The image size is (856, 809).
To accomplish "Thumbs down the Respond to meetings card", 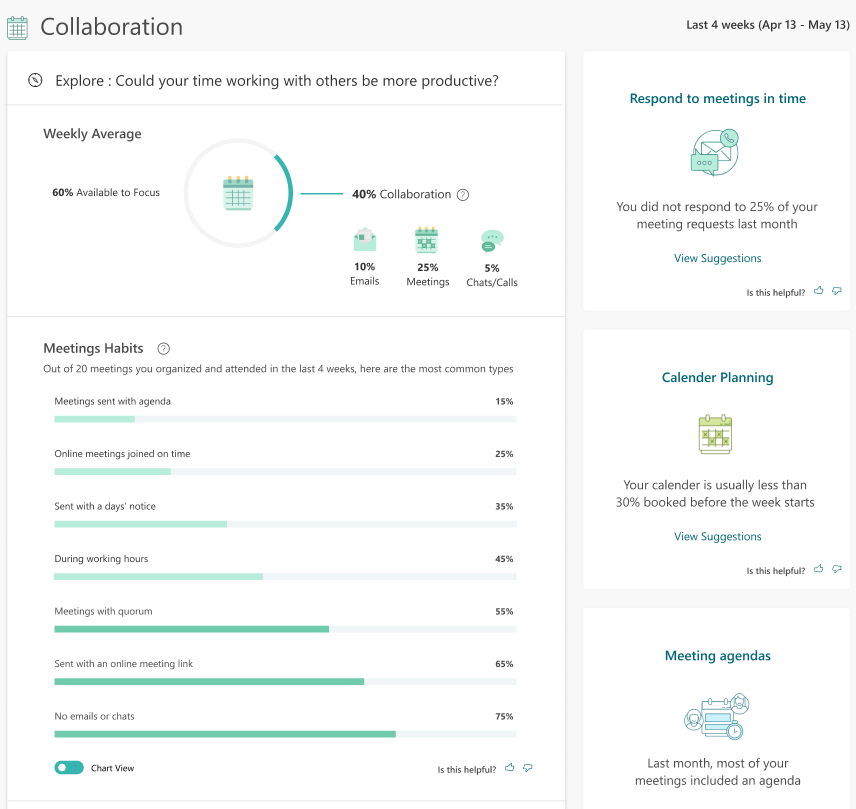I will click(x=837, y=291).
